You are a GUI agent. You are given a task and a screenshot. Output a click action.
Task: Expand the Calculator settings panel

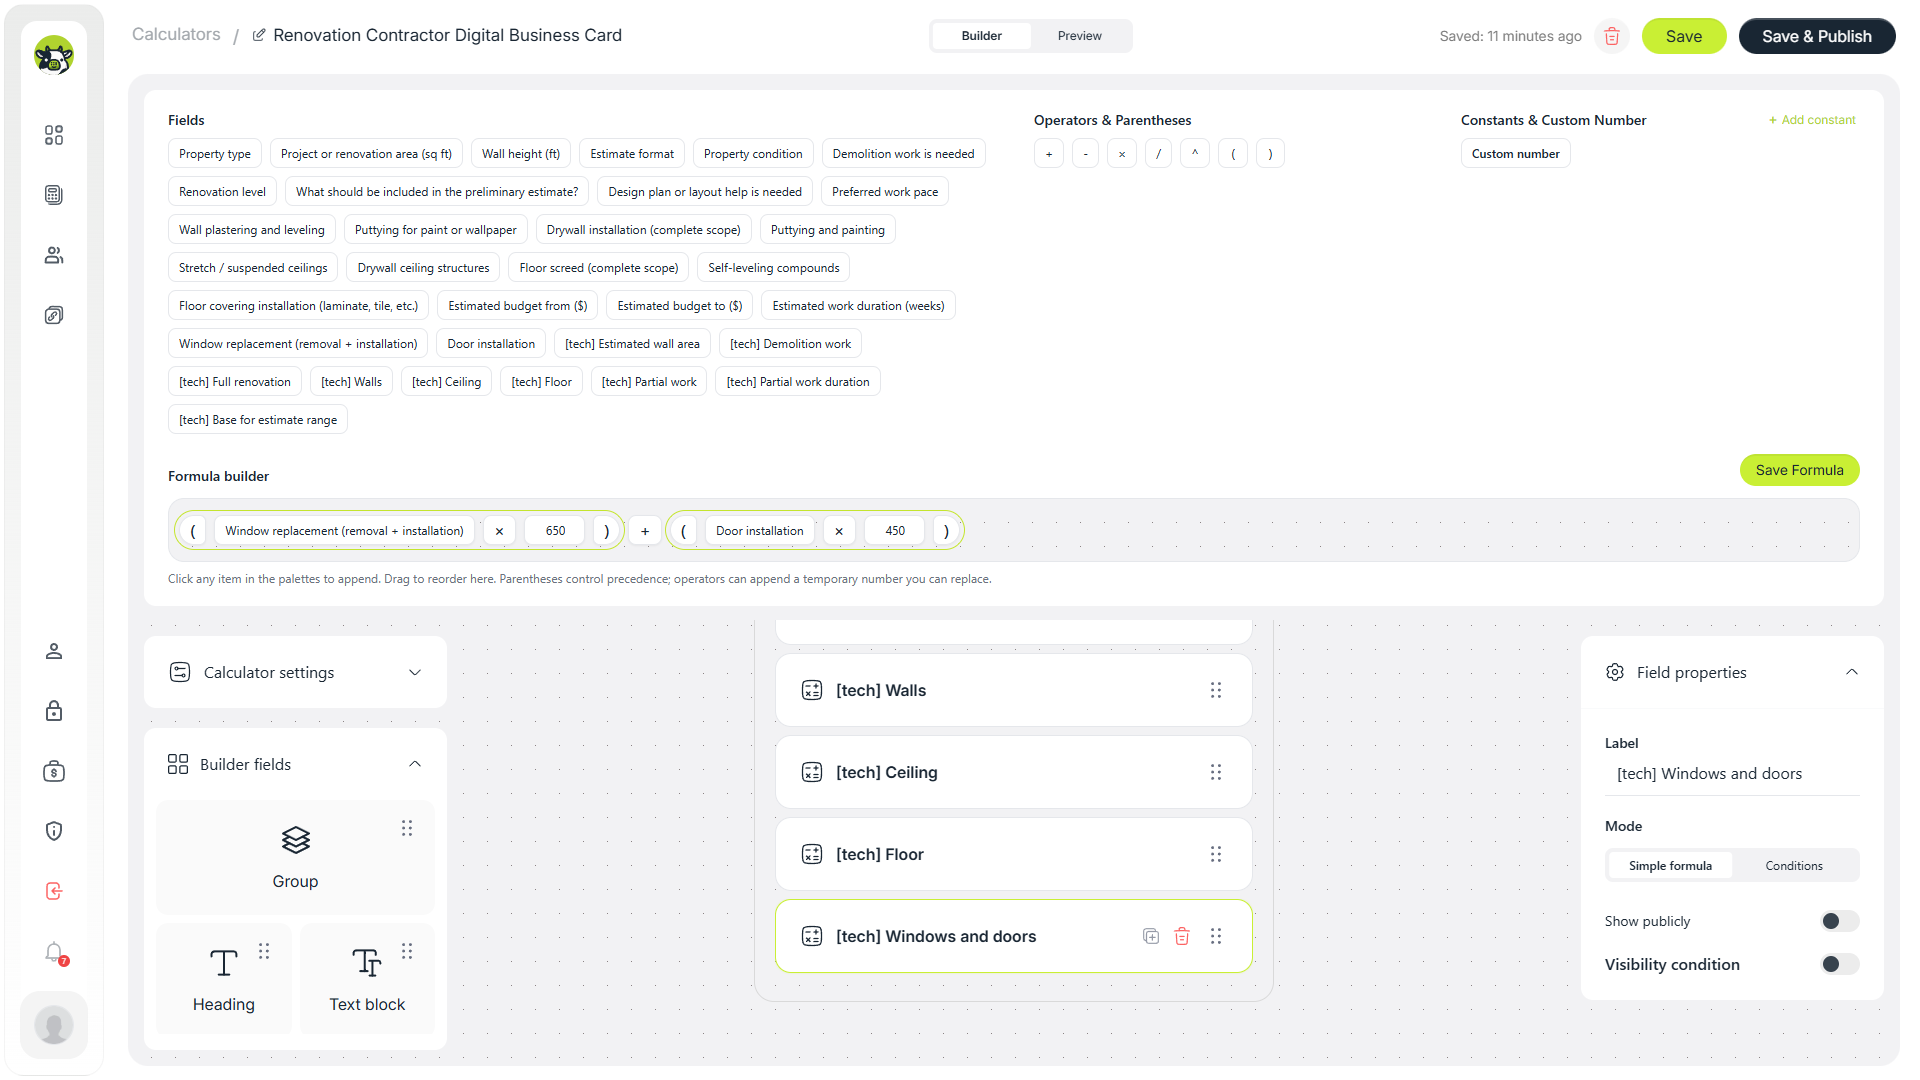(295, 672)
